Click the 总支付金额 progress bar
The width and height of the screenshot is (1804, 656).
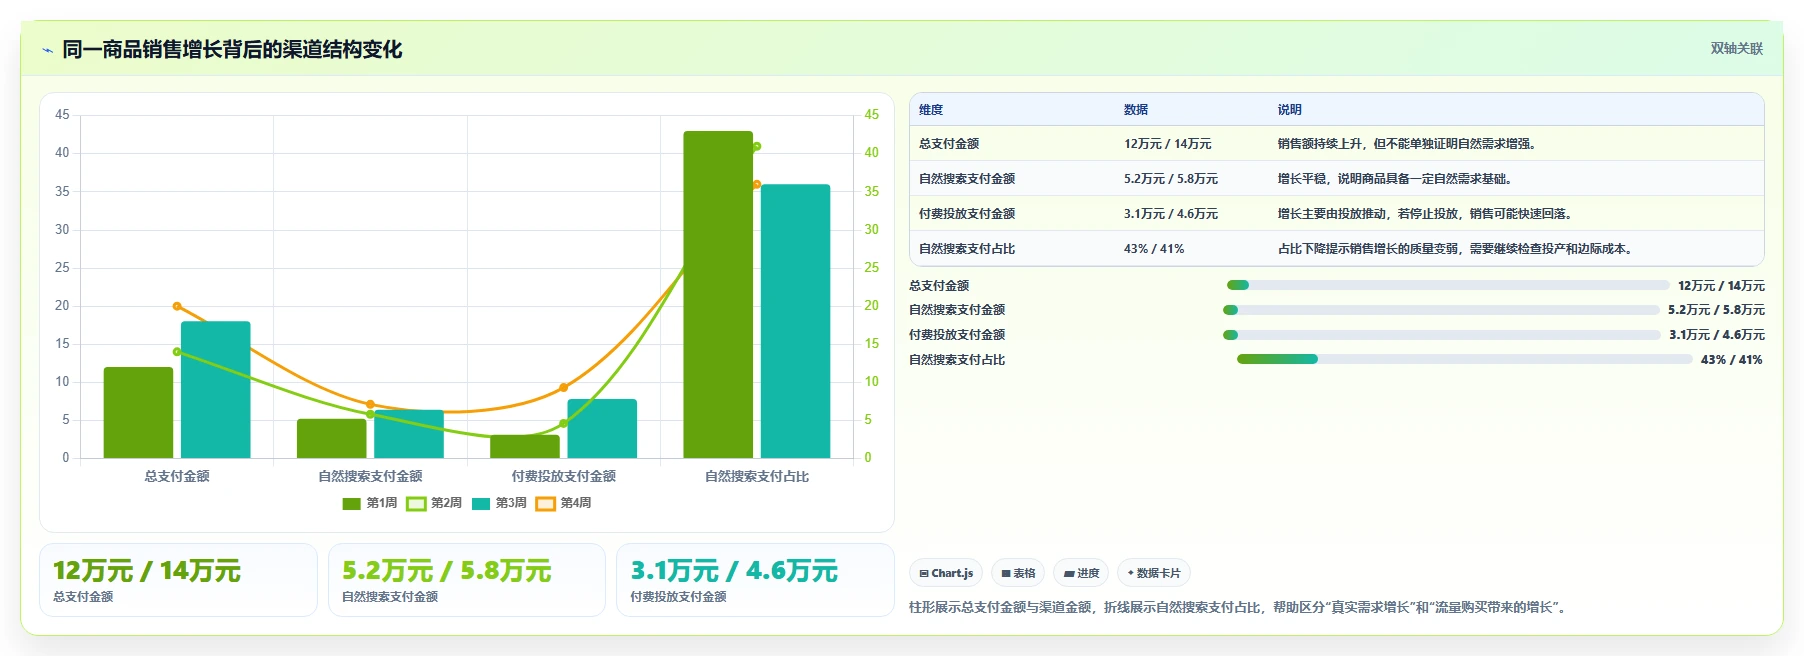tap(1448, 285)
